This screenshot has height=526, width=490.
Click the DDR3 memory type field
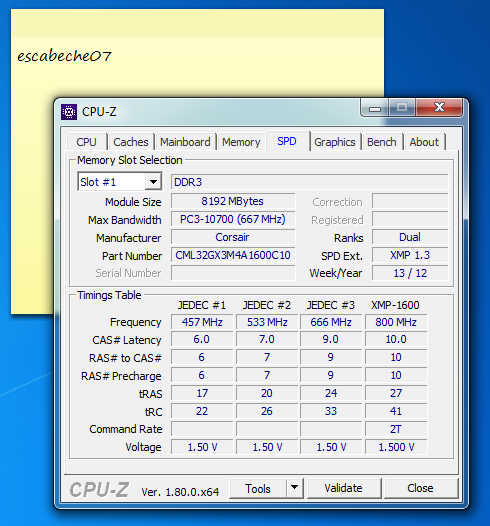pyautogui.click(x=310, y=182)
